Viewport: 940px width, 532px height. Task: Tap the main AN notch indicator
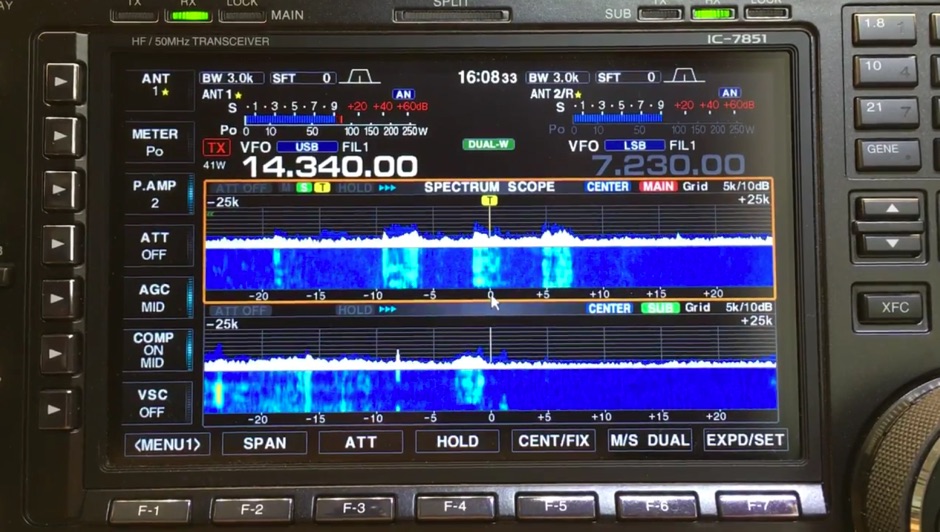coord(403,94)
